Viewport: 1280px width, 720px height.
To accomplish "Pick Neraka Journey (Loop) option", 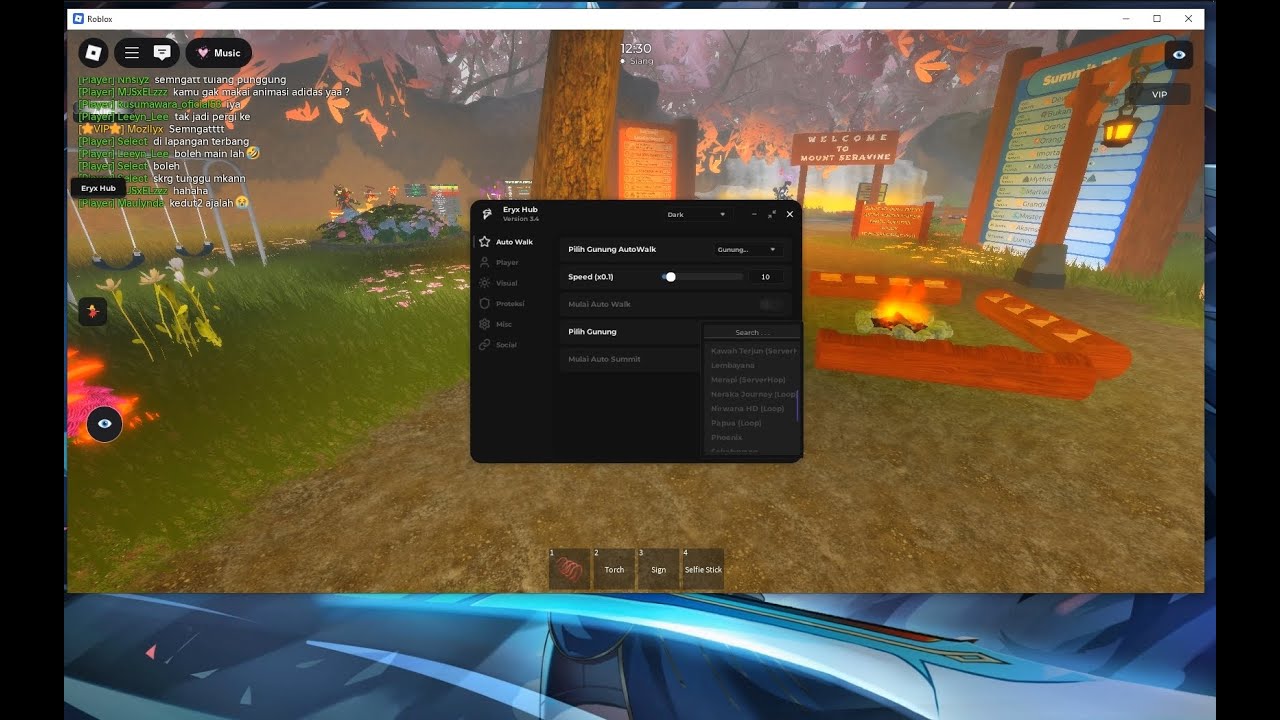I will 753,394.
